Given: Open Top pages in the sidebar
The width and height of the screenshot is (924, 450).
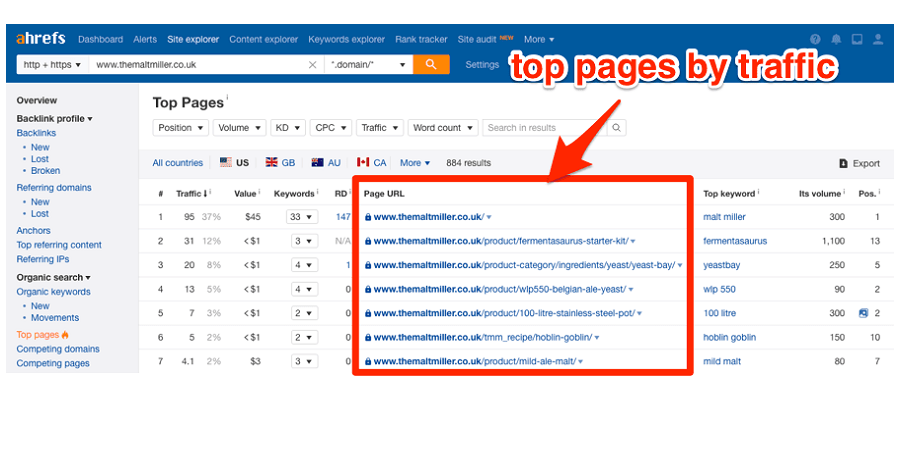Looking at the screenshot, I should (x=38, y=335).
